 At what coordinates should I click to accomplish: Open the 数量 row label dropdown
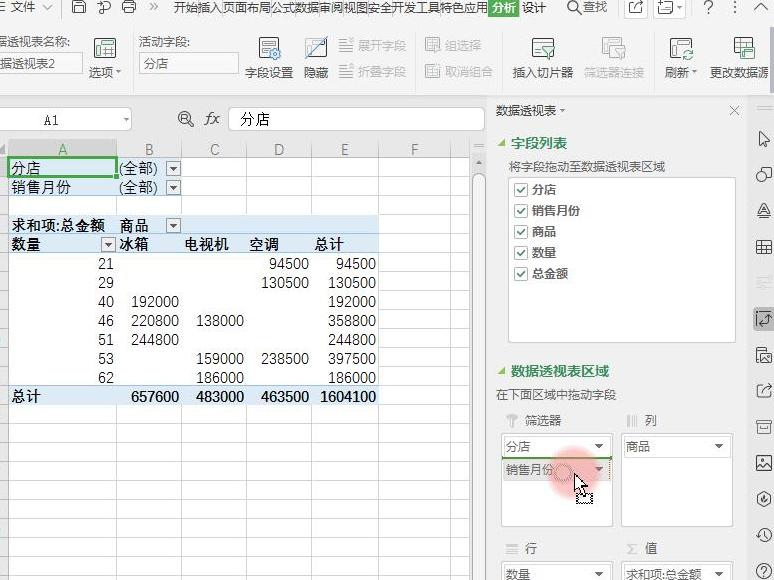[108, 244]
